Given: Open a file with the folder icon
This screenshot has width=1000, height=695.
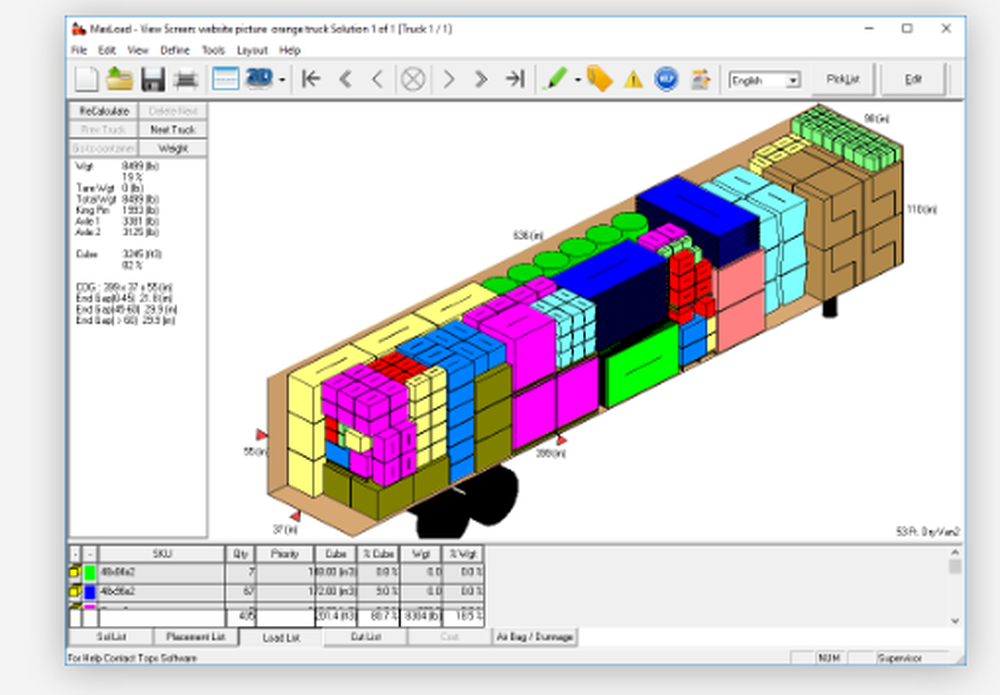Looking at the screenshot, I should point(119,79).
